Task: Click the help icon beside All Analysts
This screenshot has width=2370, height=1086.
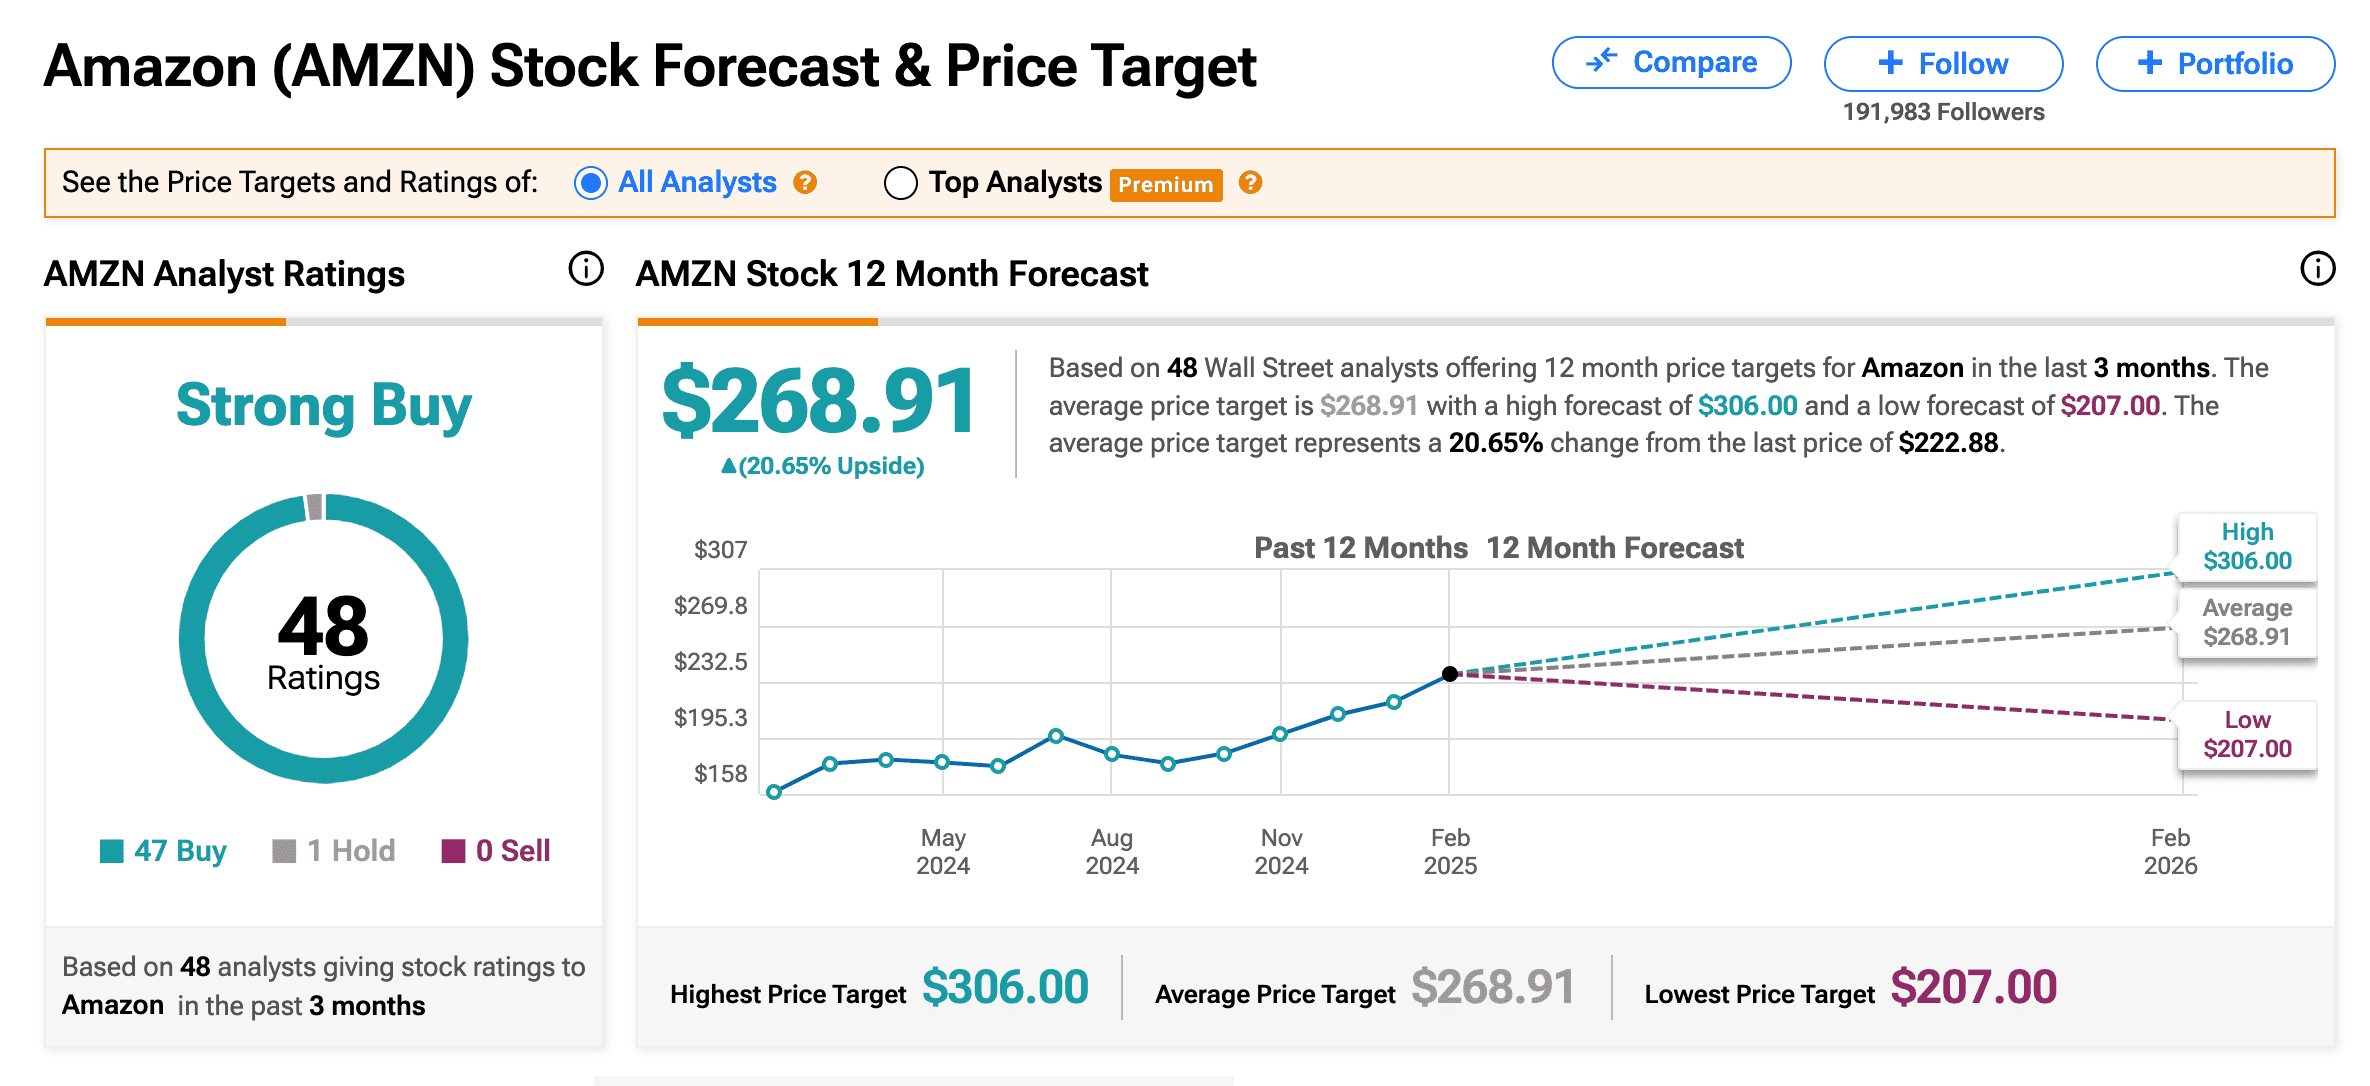Action: [x=805, y=182]
